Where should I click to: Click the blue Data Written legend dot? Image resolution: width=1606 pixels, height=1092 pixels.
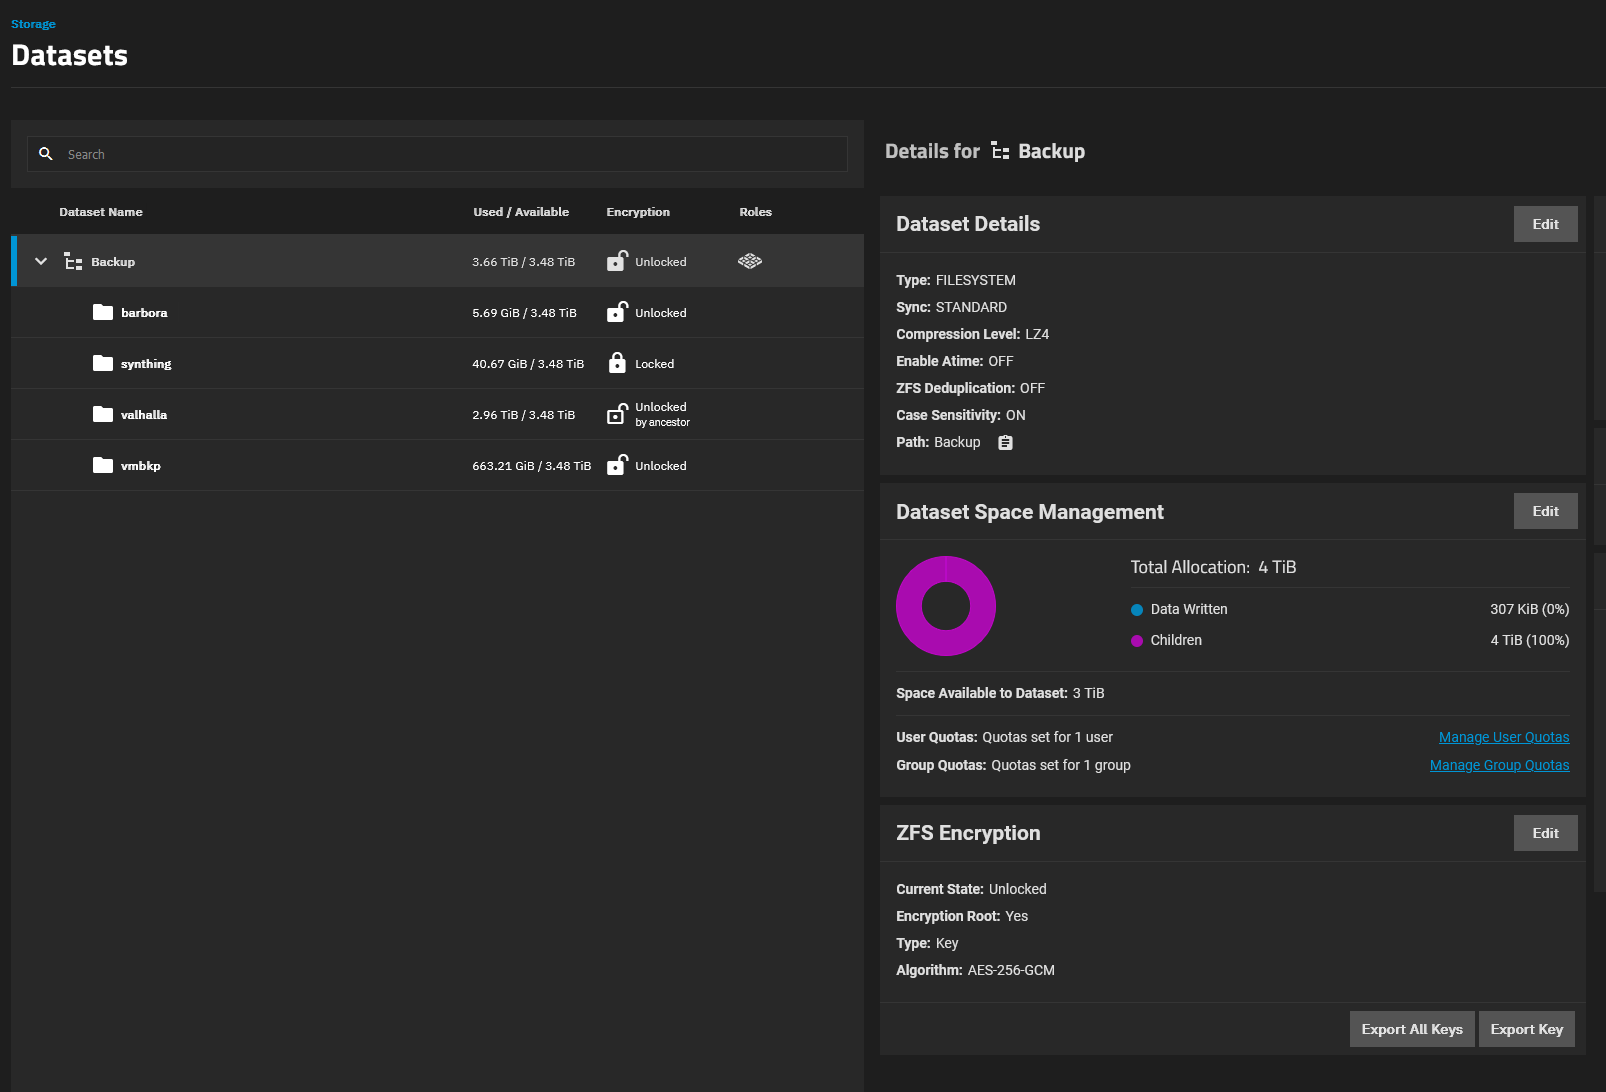coord(1137,610)
